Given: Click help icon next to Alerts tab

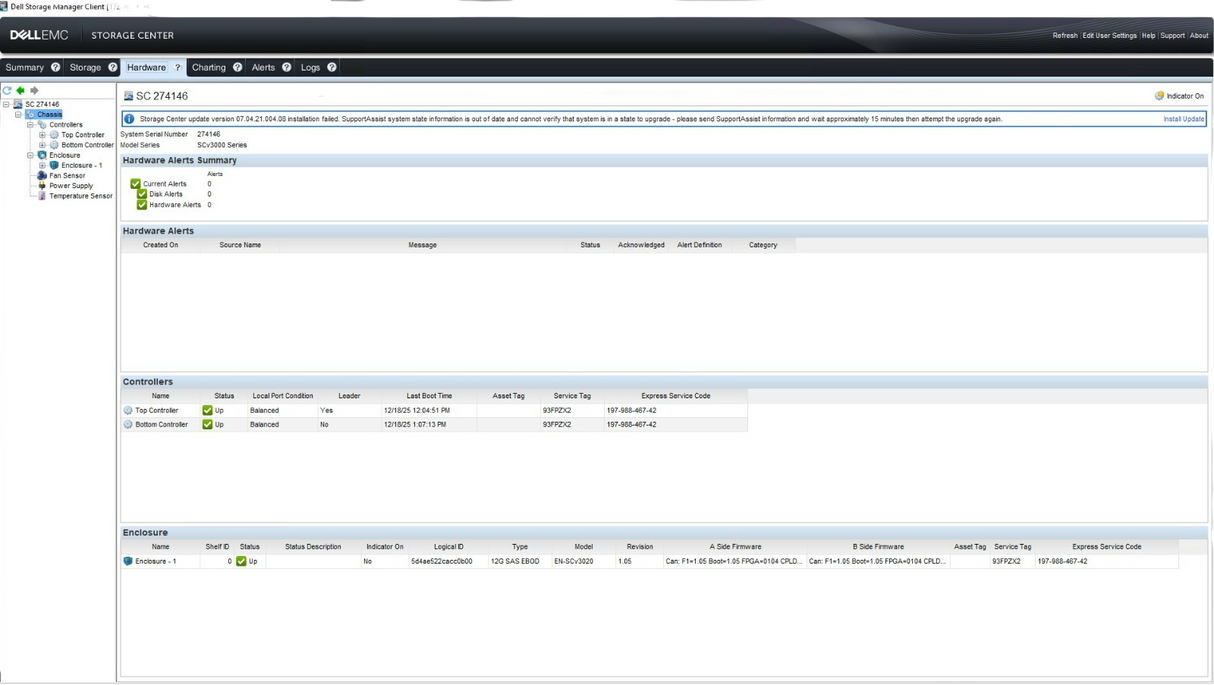Looking at the screenshot, I should pyautogui.click(x=286, y=67).
